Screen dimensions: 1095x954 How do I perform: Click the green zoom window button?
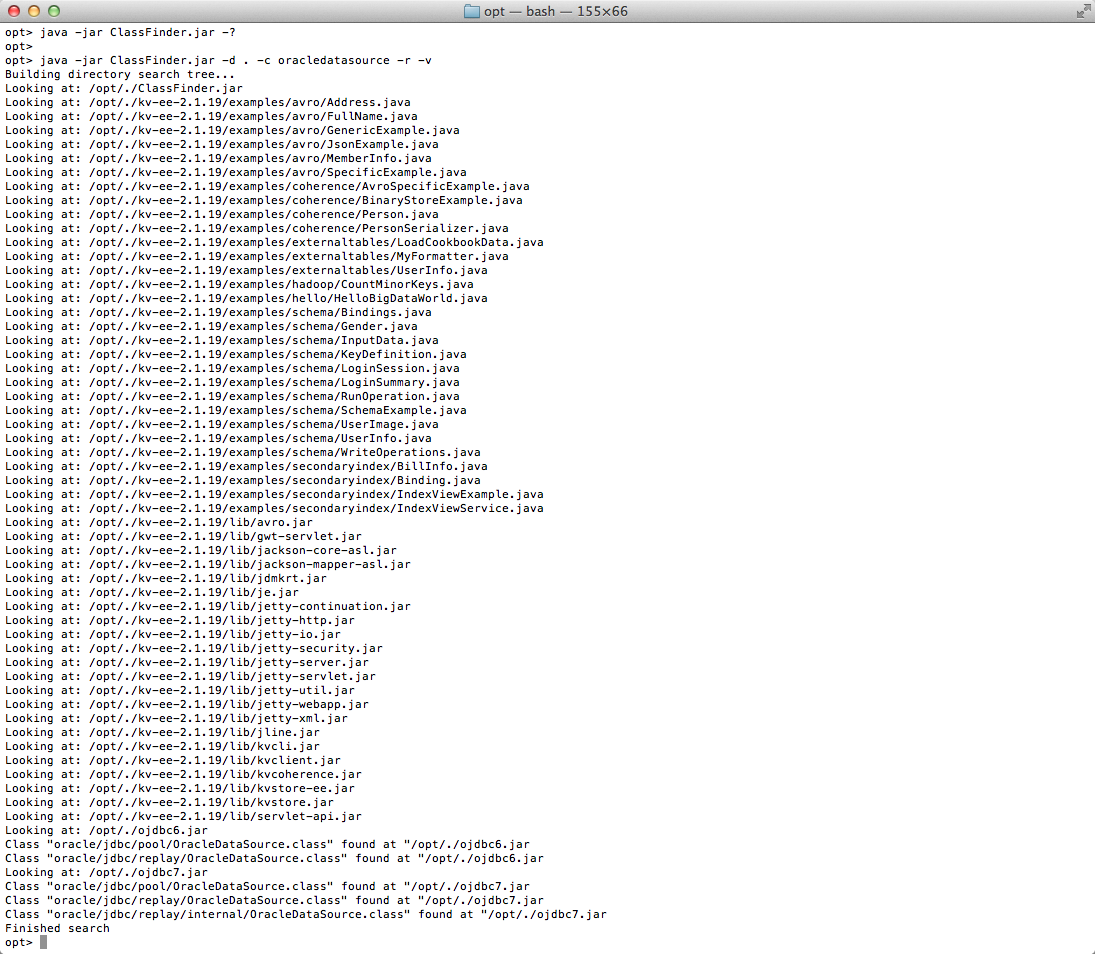[x=54, y=11]
